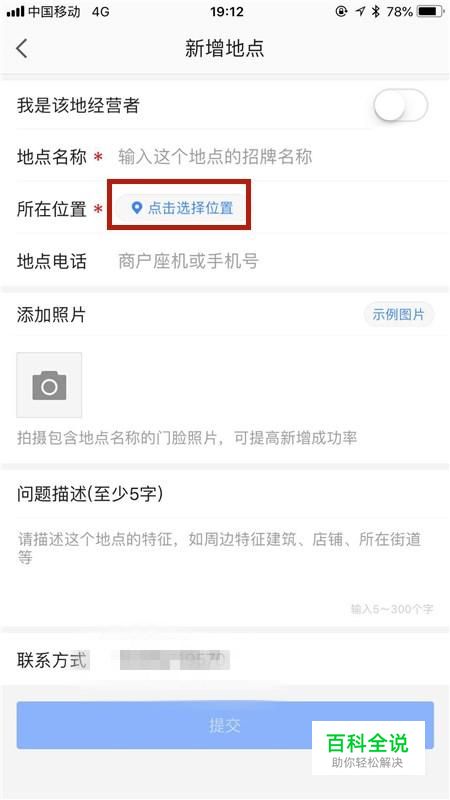Screen dimensions: 450x800
Task: Open the 示例图片 sample images
Action: click(398, 314)
